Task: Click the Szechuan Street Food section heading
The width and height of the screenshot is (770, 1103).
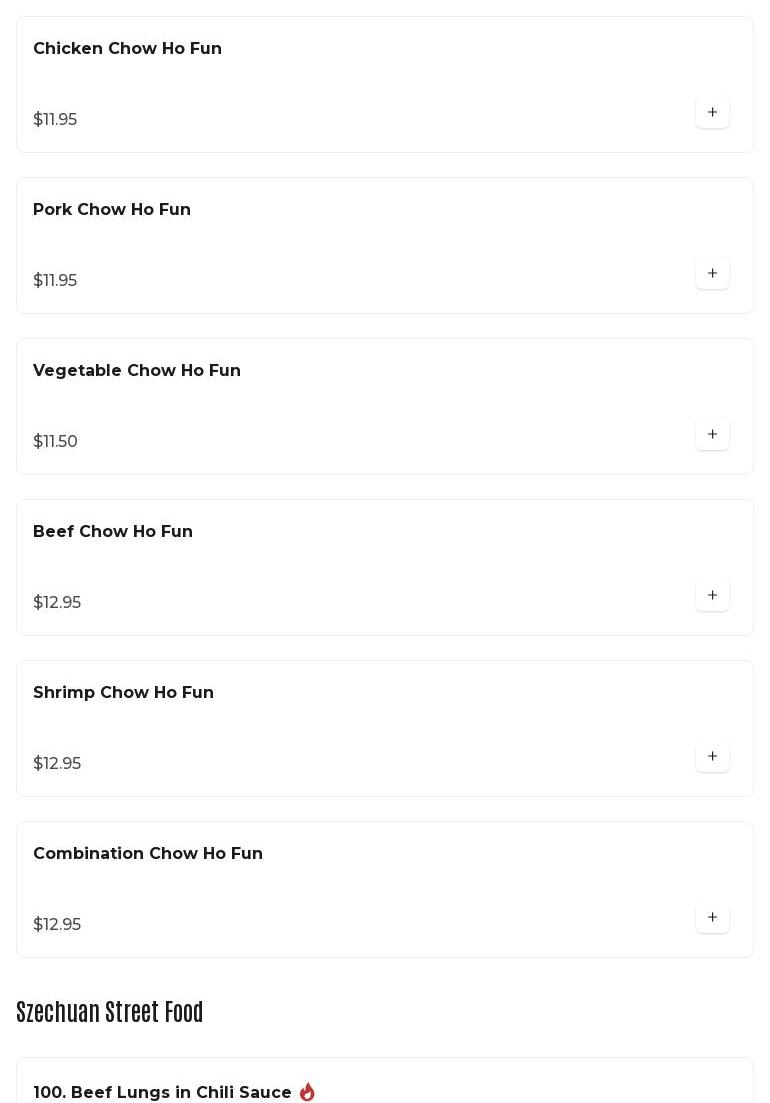Action: (110, 1012)
